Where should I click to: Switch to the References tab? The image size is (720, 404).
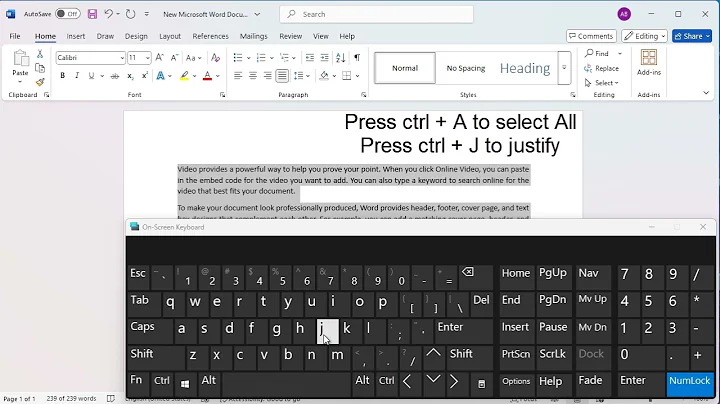tap(210, 36)
